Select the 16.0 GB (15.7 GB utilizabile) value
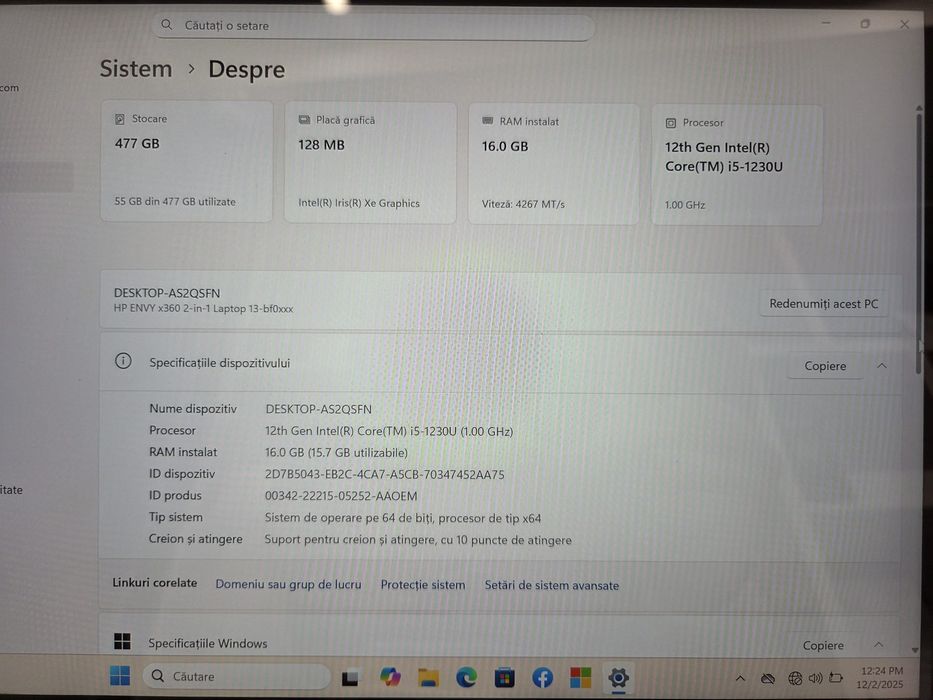Image resolution: width=933 pixels, height=700 pixels. point(336,452)
